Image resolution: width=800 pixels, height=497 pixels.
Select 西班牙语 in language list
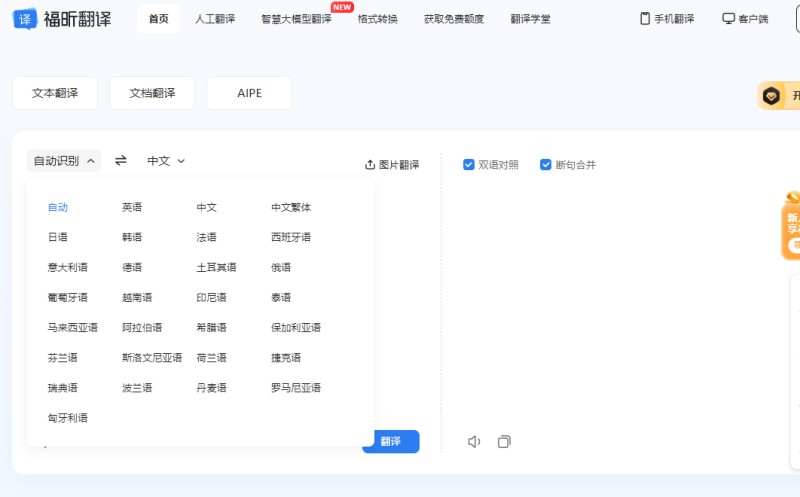coord(291,237)
